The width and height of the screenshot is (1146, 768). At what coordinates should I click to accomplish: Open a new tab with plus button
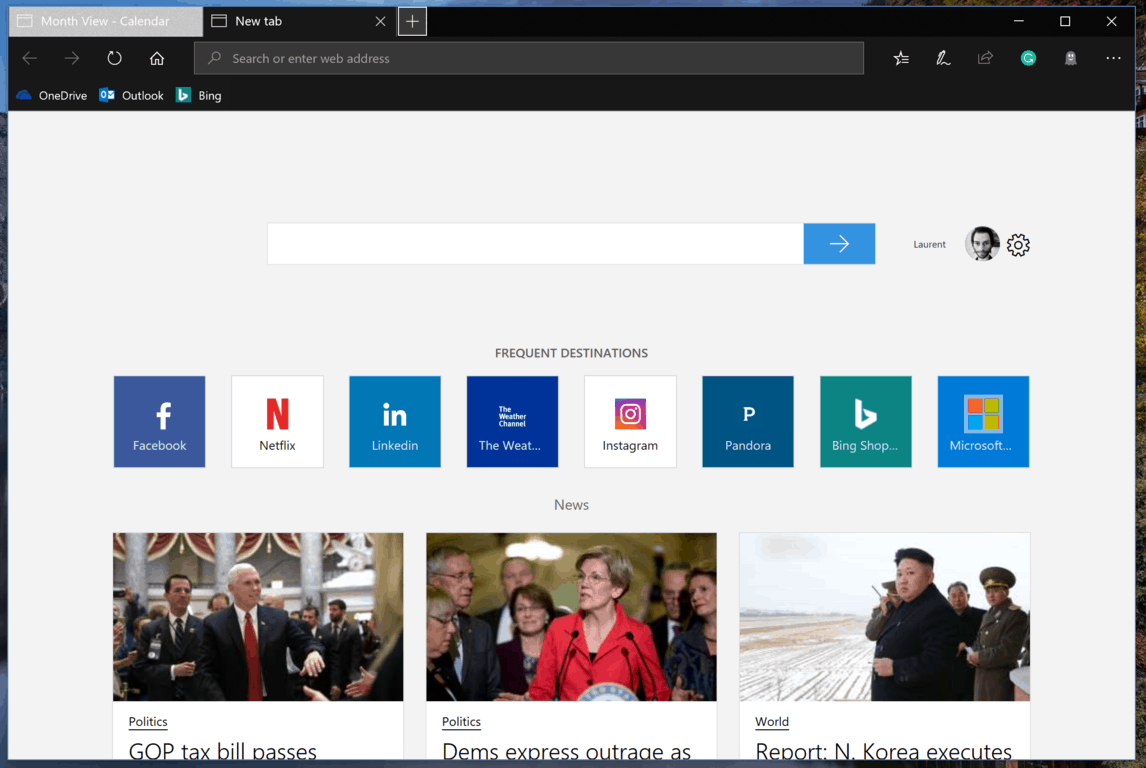point(412,21)
